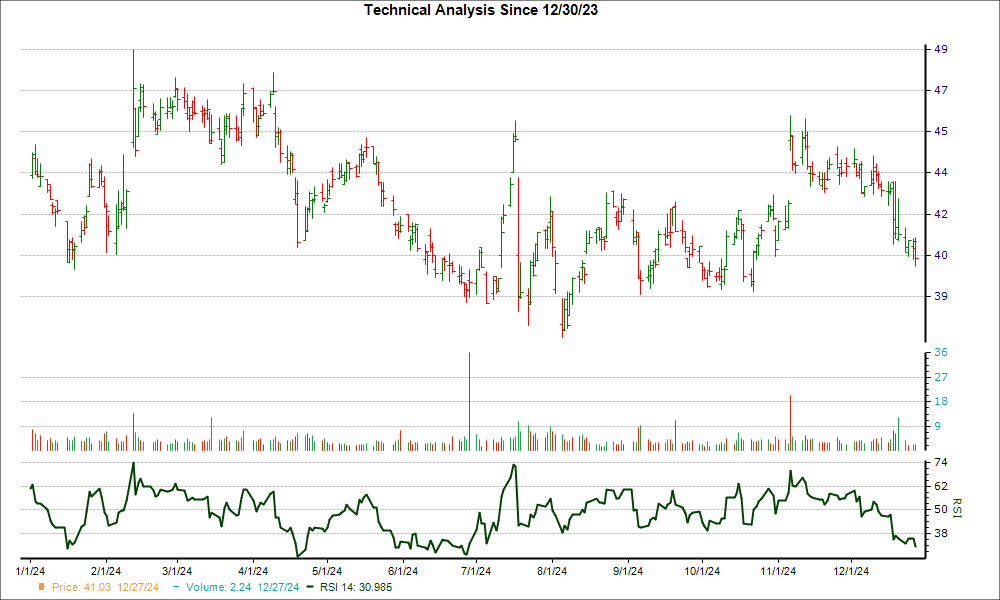The height and width of the screenshot is (600, 1000).
Task: Click the orange Price legend swatch
Action: coord(41,587)
